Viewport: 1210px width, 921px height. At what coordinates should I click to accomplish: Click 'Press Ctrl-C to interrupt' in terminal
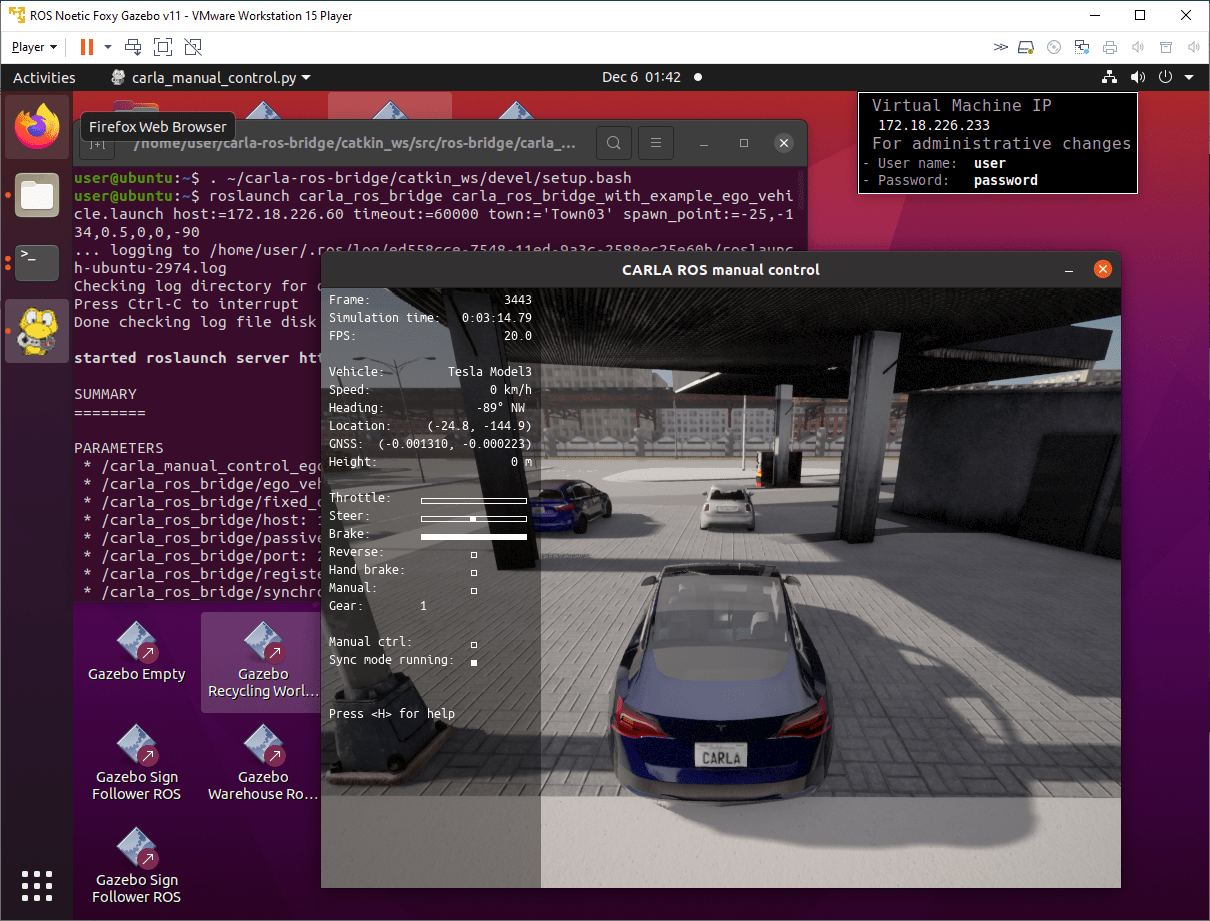click(186, 304)
